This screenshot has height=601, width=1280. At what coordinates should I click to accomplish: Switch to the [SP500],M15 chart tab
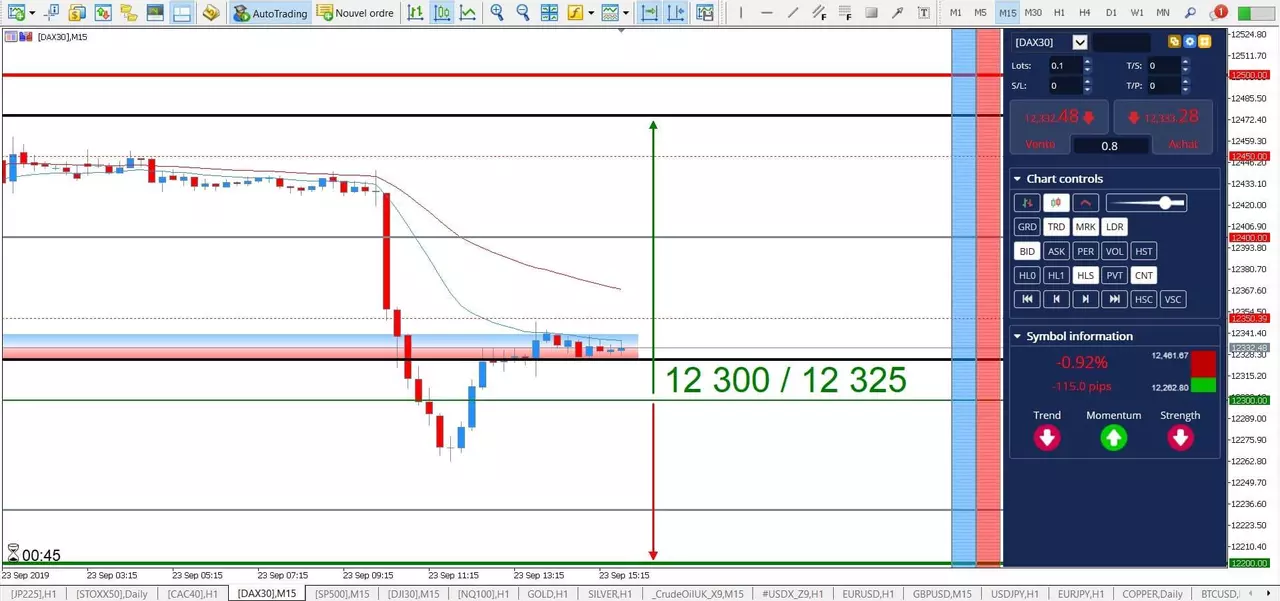(x=342, y=594)
